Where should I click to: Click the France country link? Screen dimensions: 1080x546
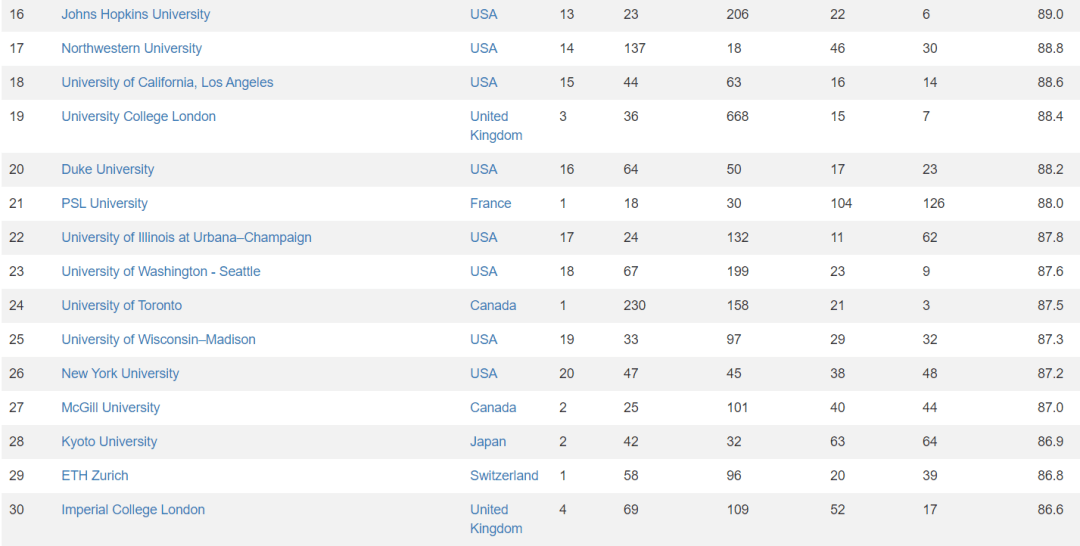pos(490,204)
